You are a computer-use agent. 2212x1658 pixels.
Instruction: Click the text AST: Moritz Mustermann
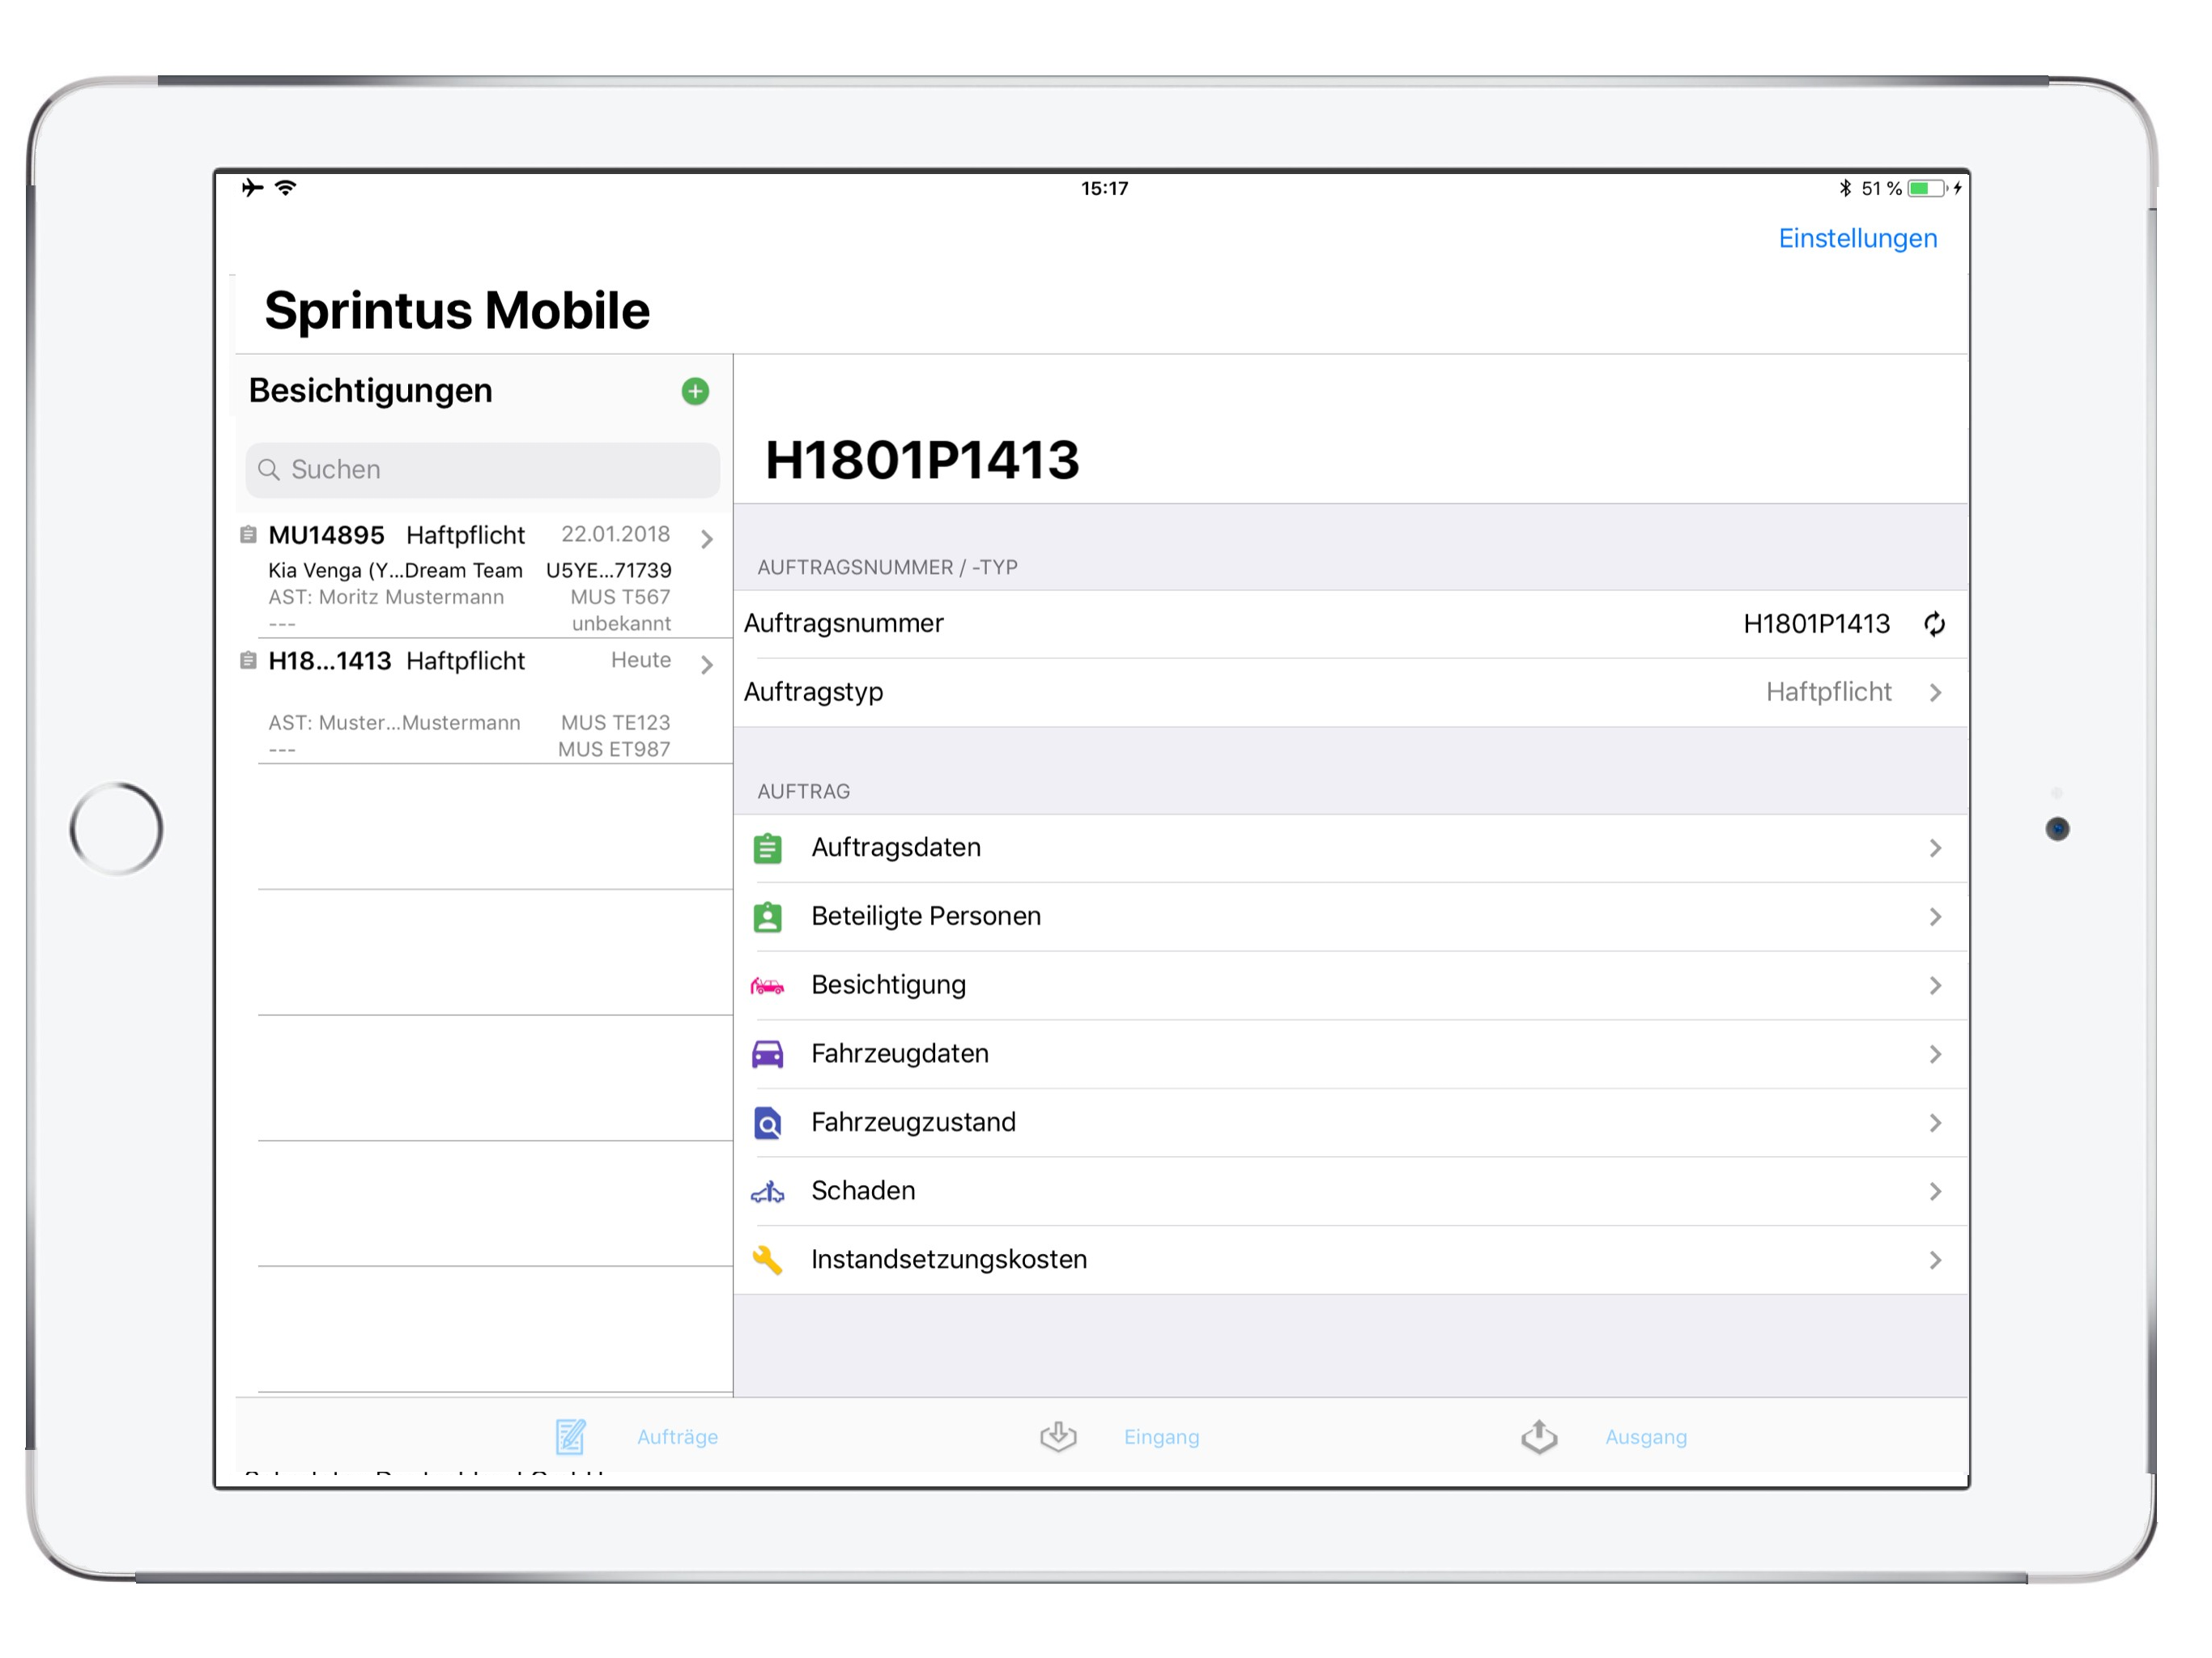pos(386,597)
